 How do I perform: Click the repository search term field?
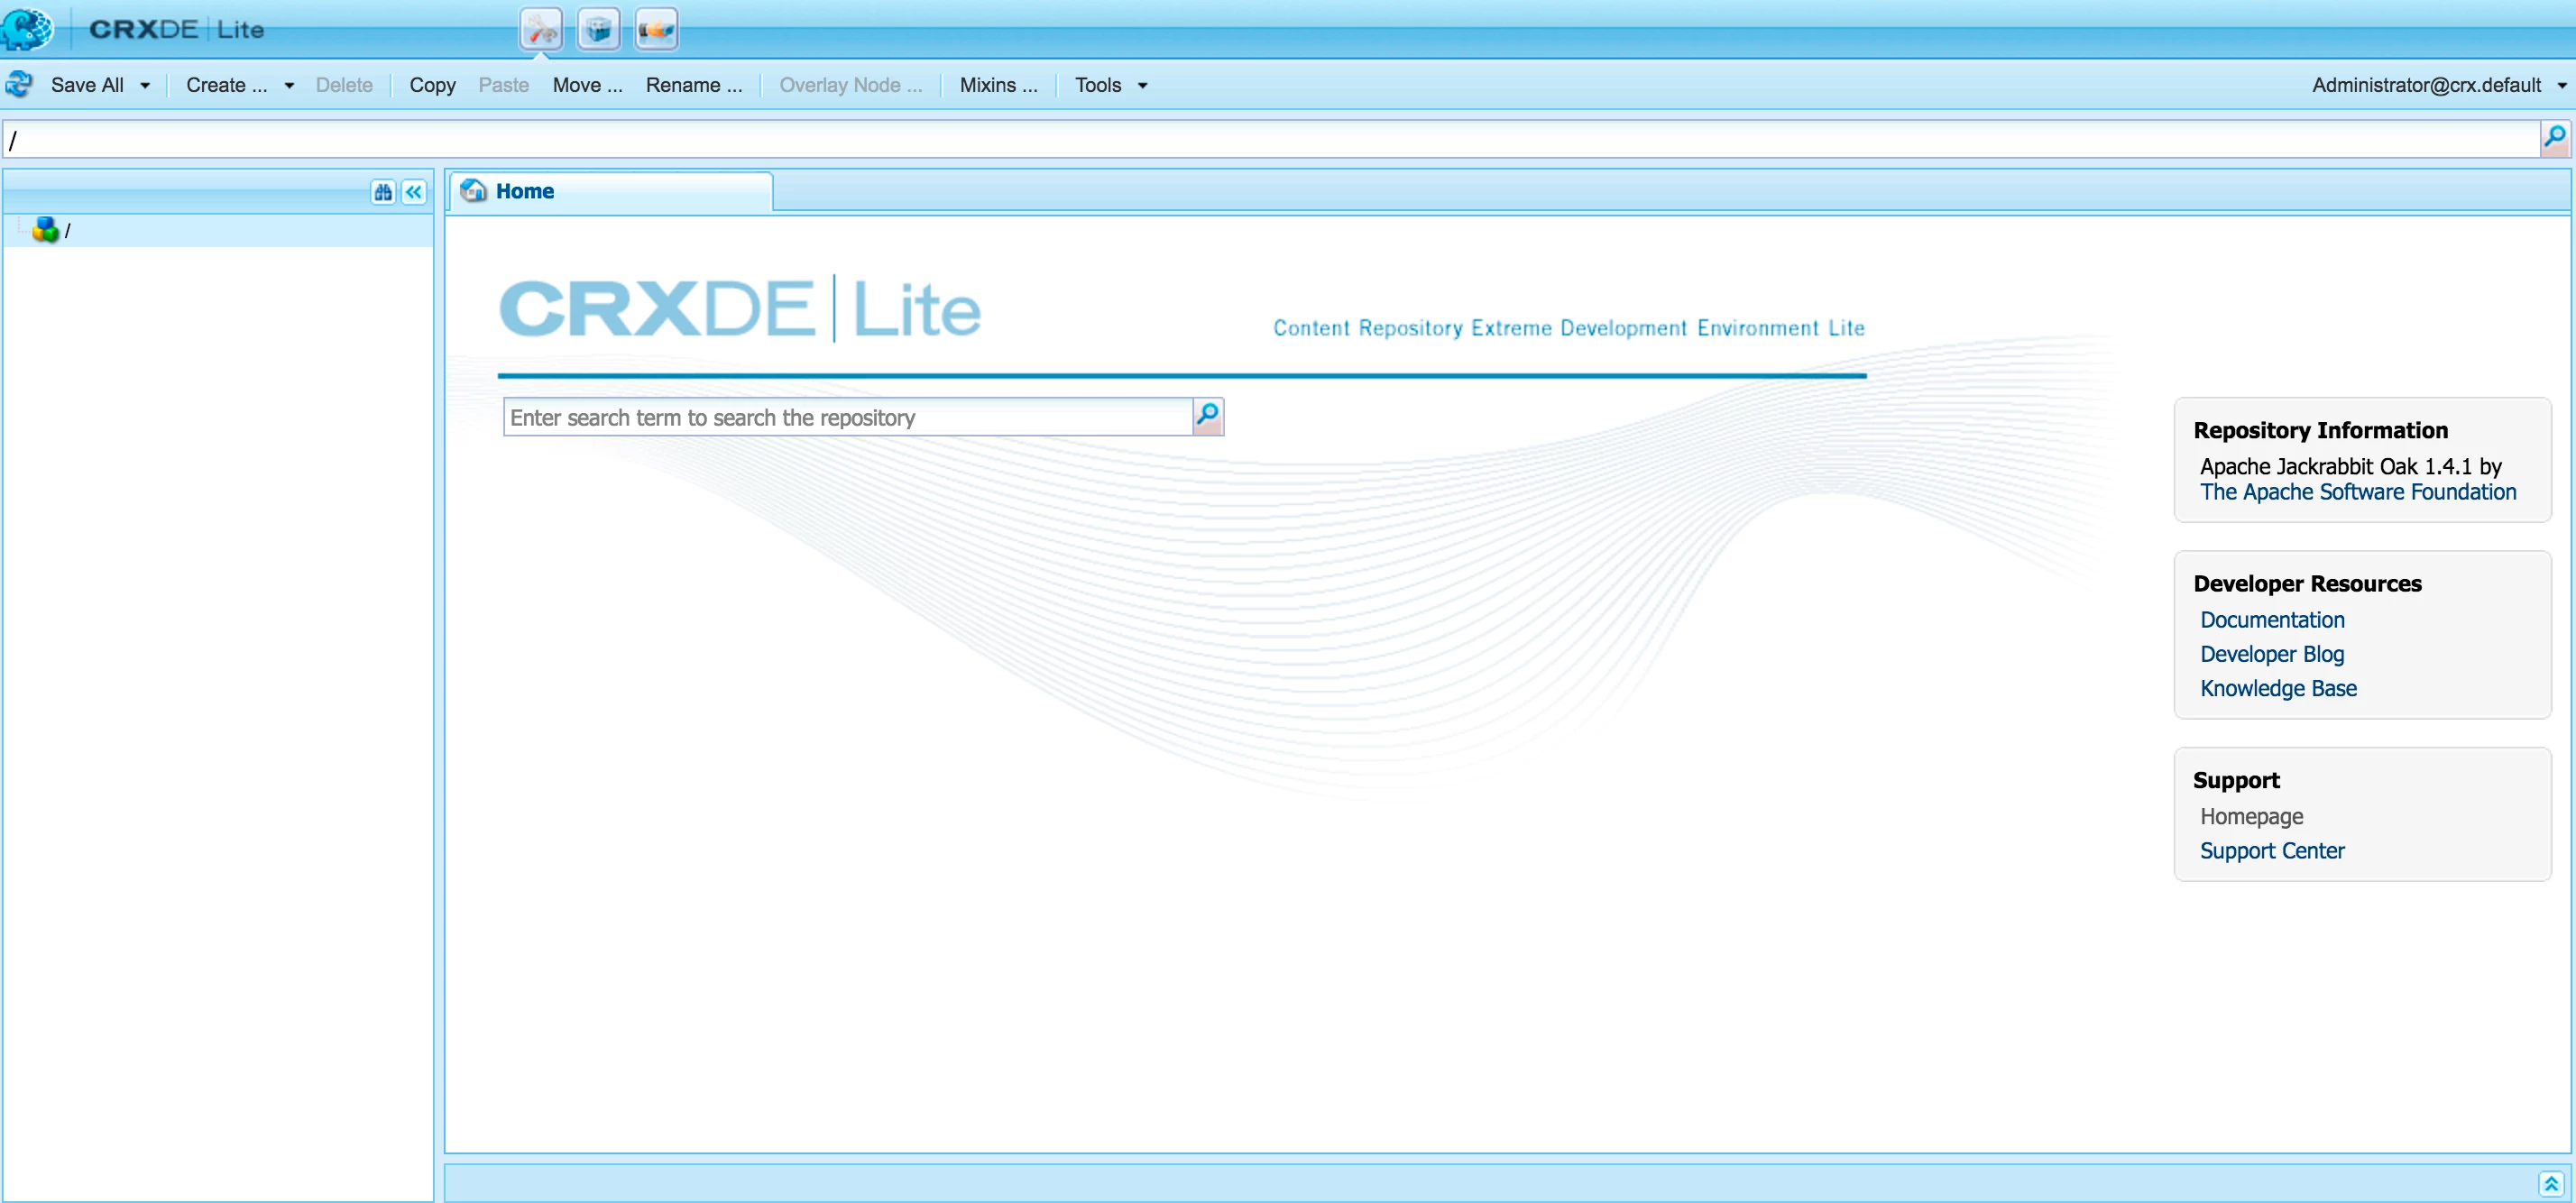tap(847, 417)
